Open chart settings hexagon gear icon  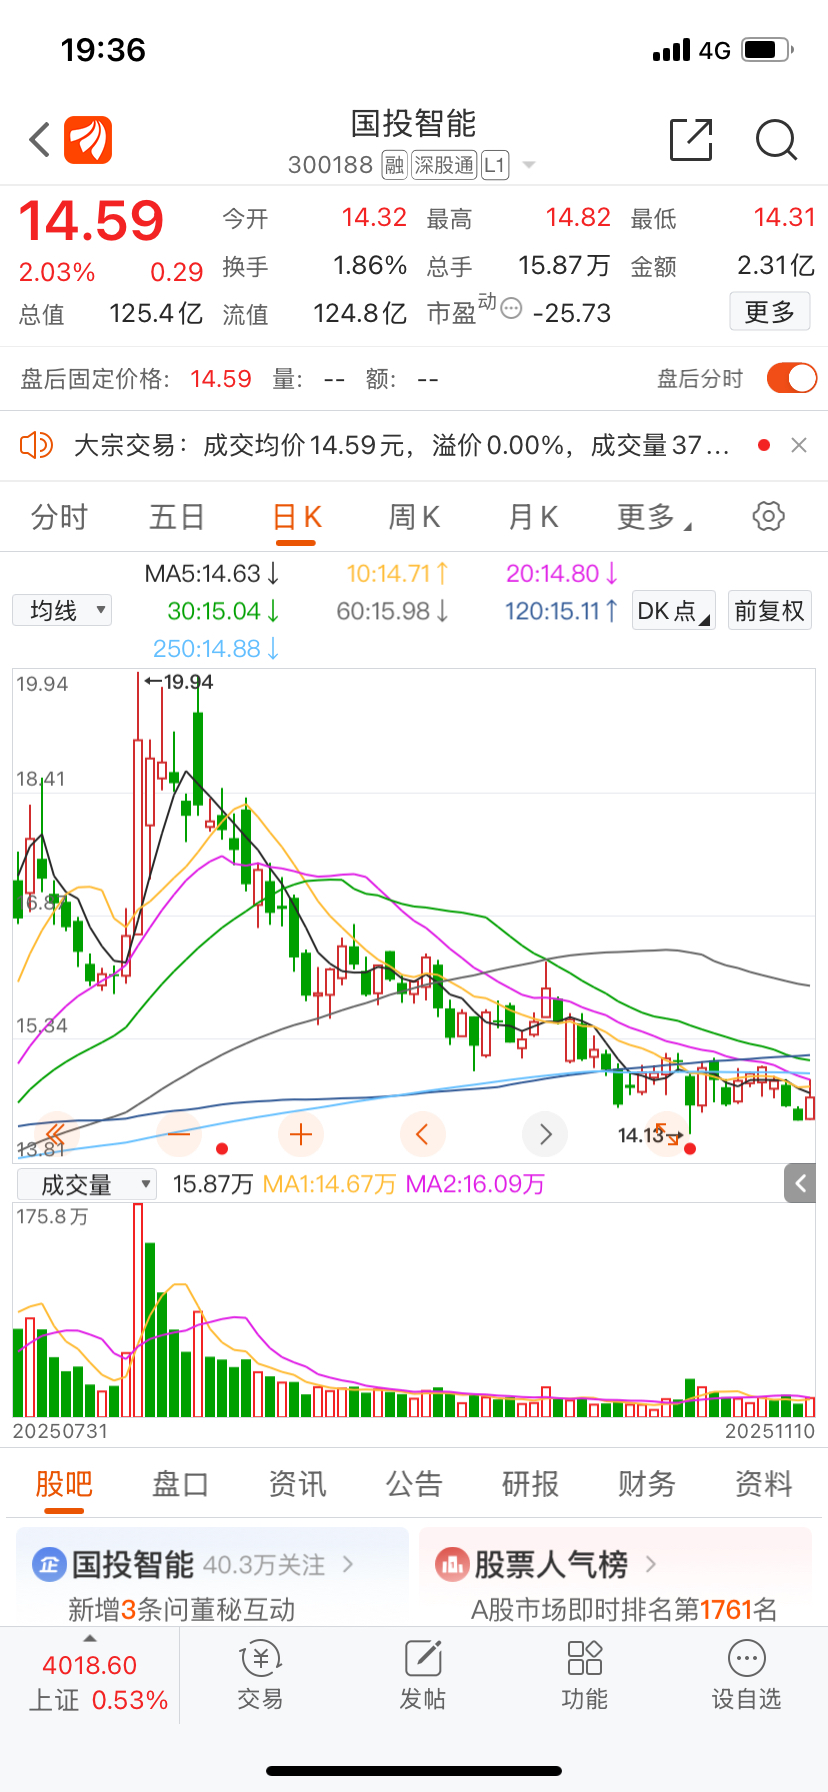click(x=768, y=516)
